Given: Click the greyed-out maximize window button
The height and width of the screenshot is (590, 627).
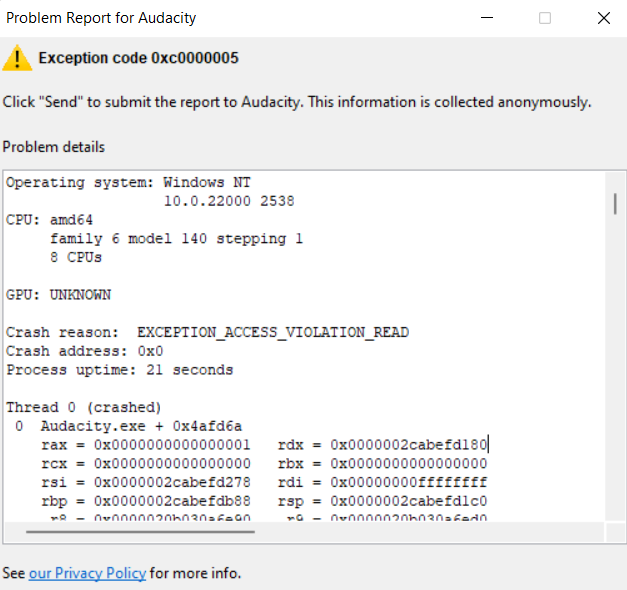Looking at the screenshot, I should point(545,18).
